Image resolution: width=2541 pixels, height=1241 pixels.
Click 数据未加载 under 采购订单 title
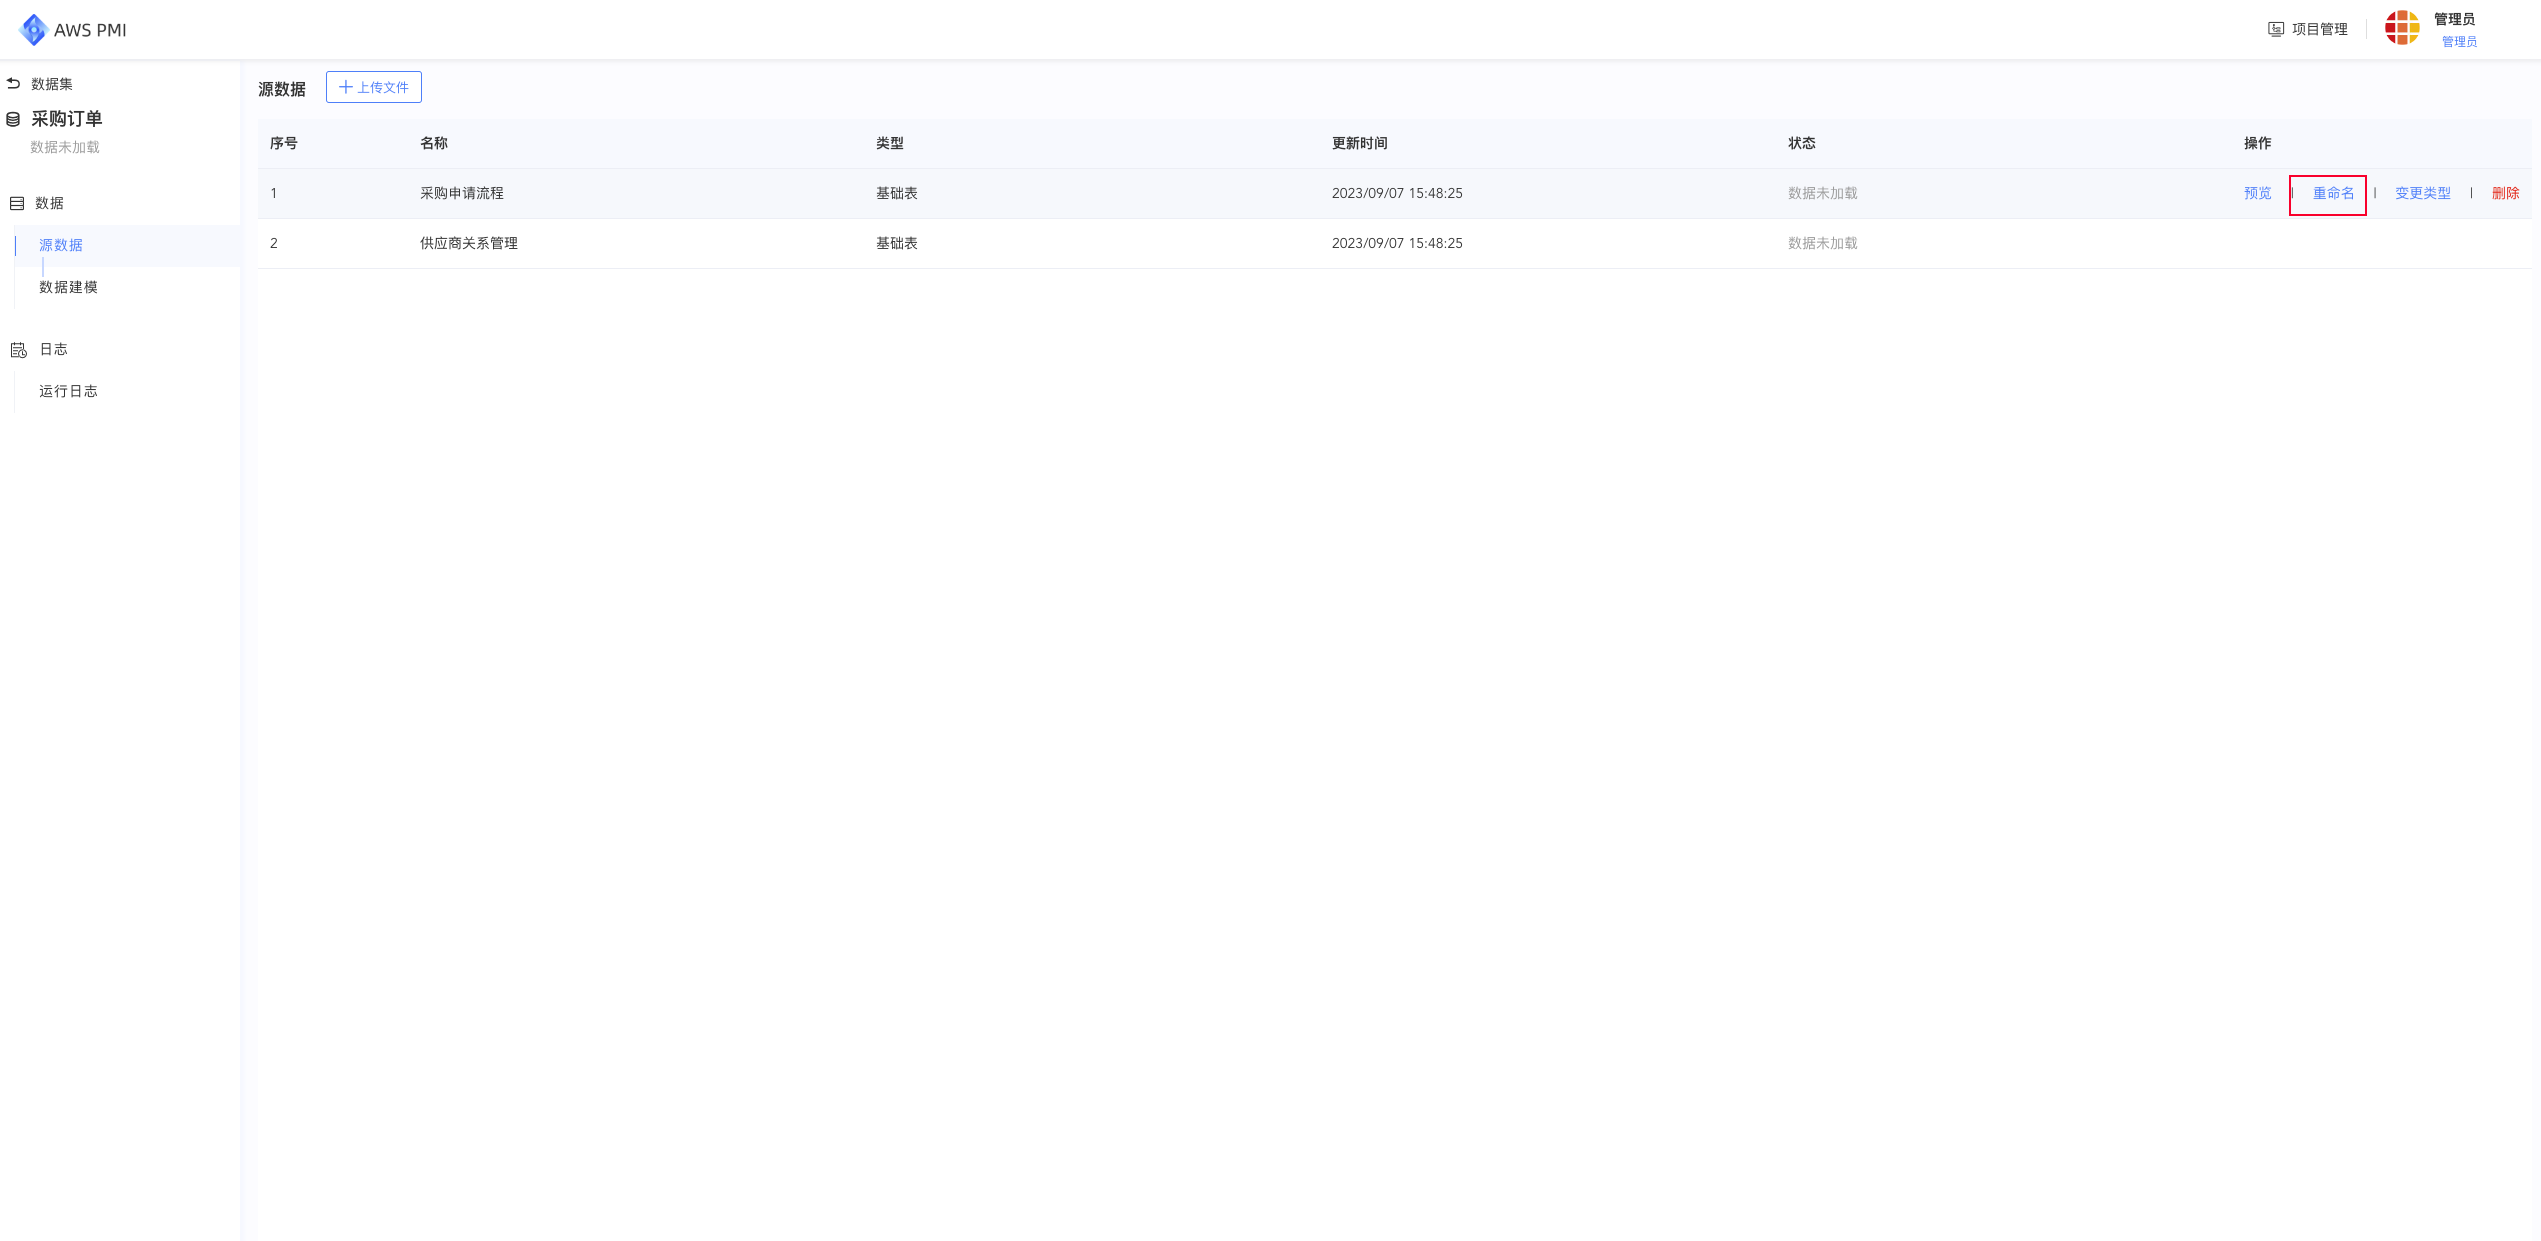(65, 147)
